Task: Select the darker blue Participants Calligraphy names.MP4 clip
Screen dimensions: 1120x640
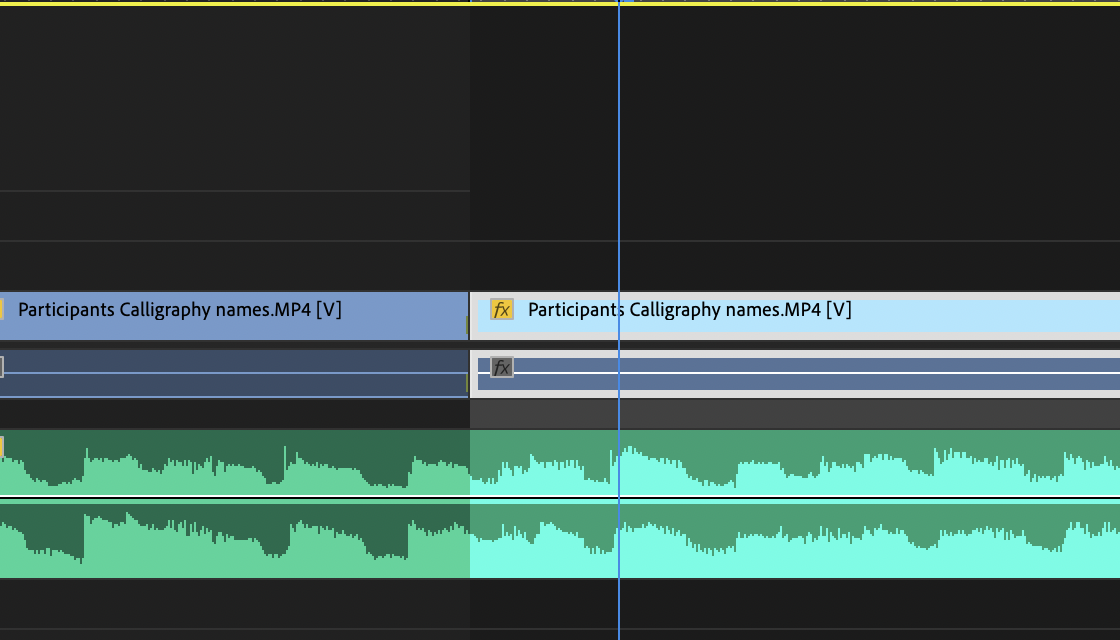Action: click(230, 310)
